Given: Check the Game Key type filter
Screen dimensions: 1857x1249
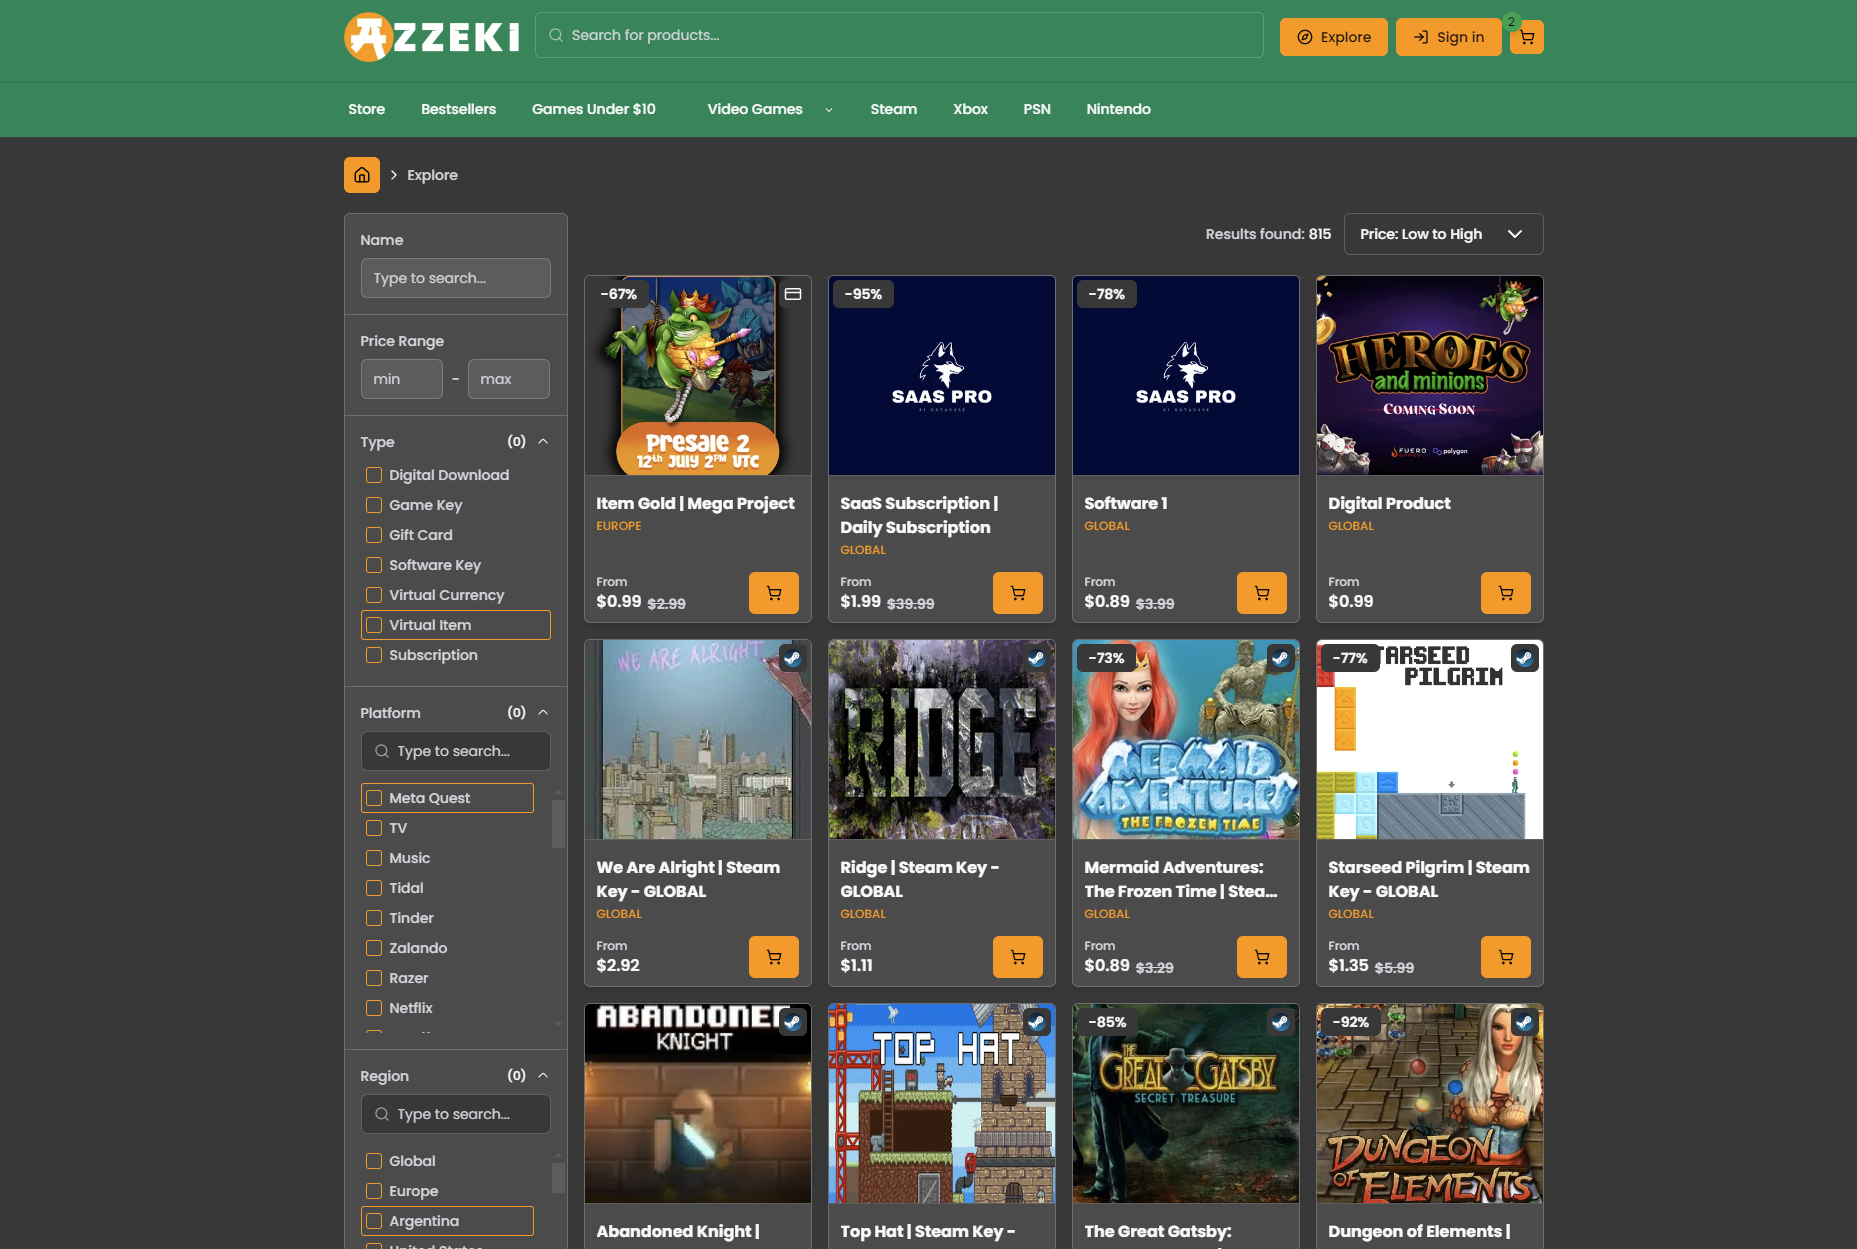Looking at the screenshot, I should (374, 505).
